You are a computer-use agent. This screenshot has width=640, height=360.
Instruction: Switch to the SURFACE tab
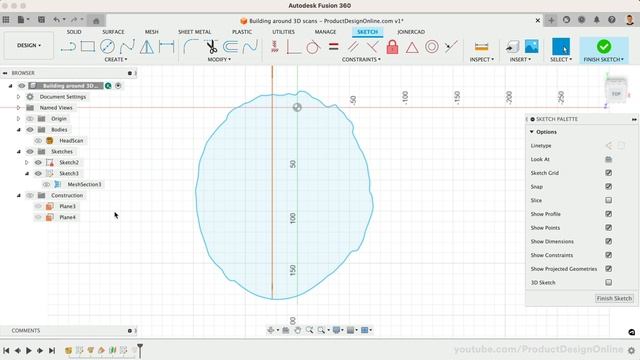113,32
